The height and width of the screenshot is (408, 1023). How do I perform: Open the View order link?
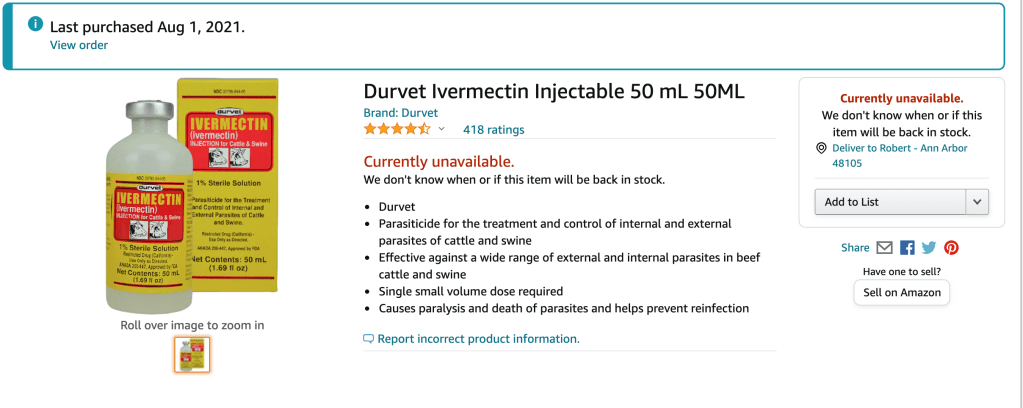pyautogui.click(x=79, y=45)
